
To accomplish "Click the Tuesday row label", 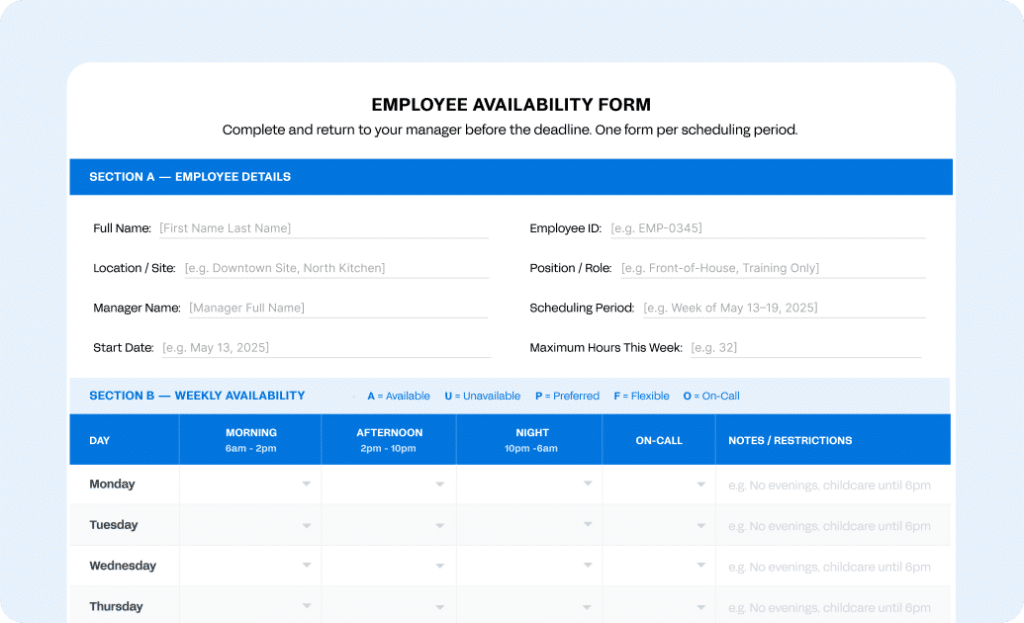I will [x=114, y=524].
